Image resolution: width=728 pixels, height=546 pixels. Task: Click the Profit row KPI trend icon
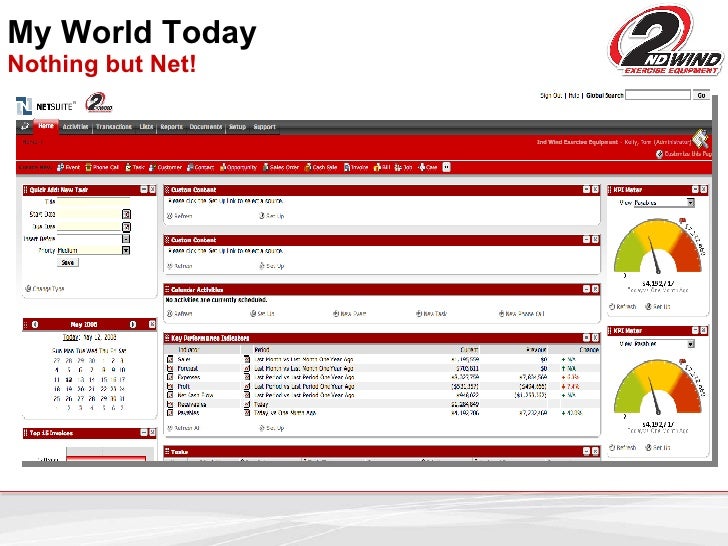tap(170, 386)
